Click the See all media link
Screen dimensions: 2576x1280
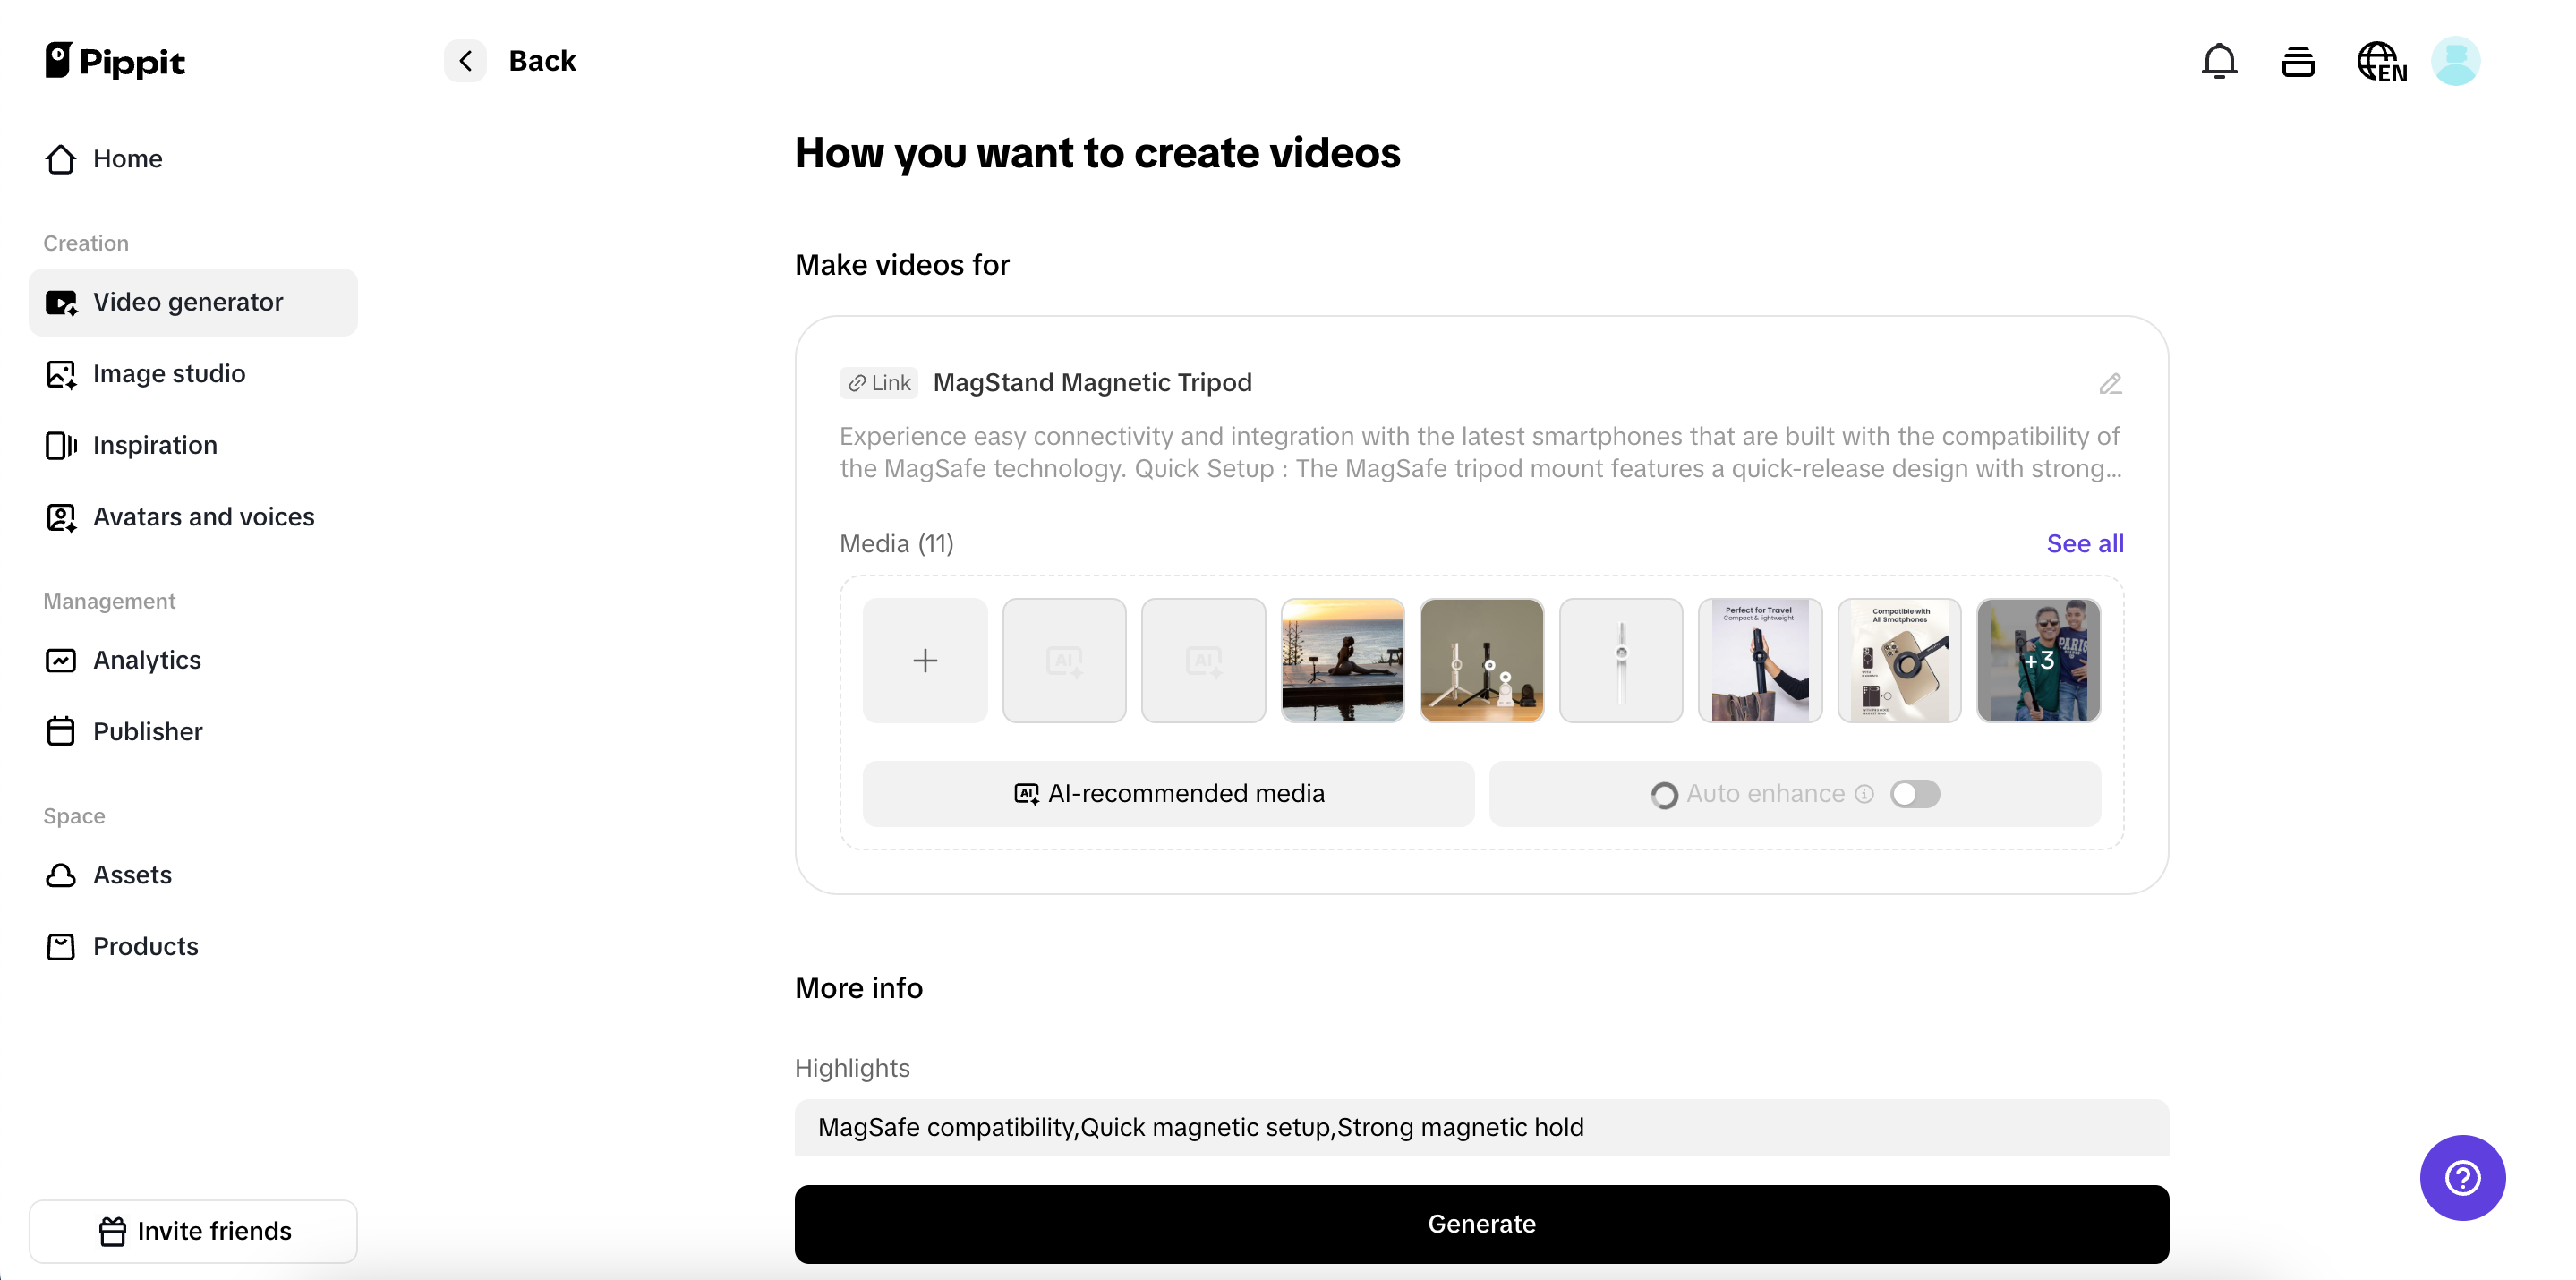[2084, 543]
